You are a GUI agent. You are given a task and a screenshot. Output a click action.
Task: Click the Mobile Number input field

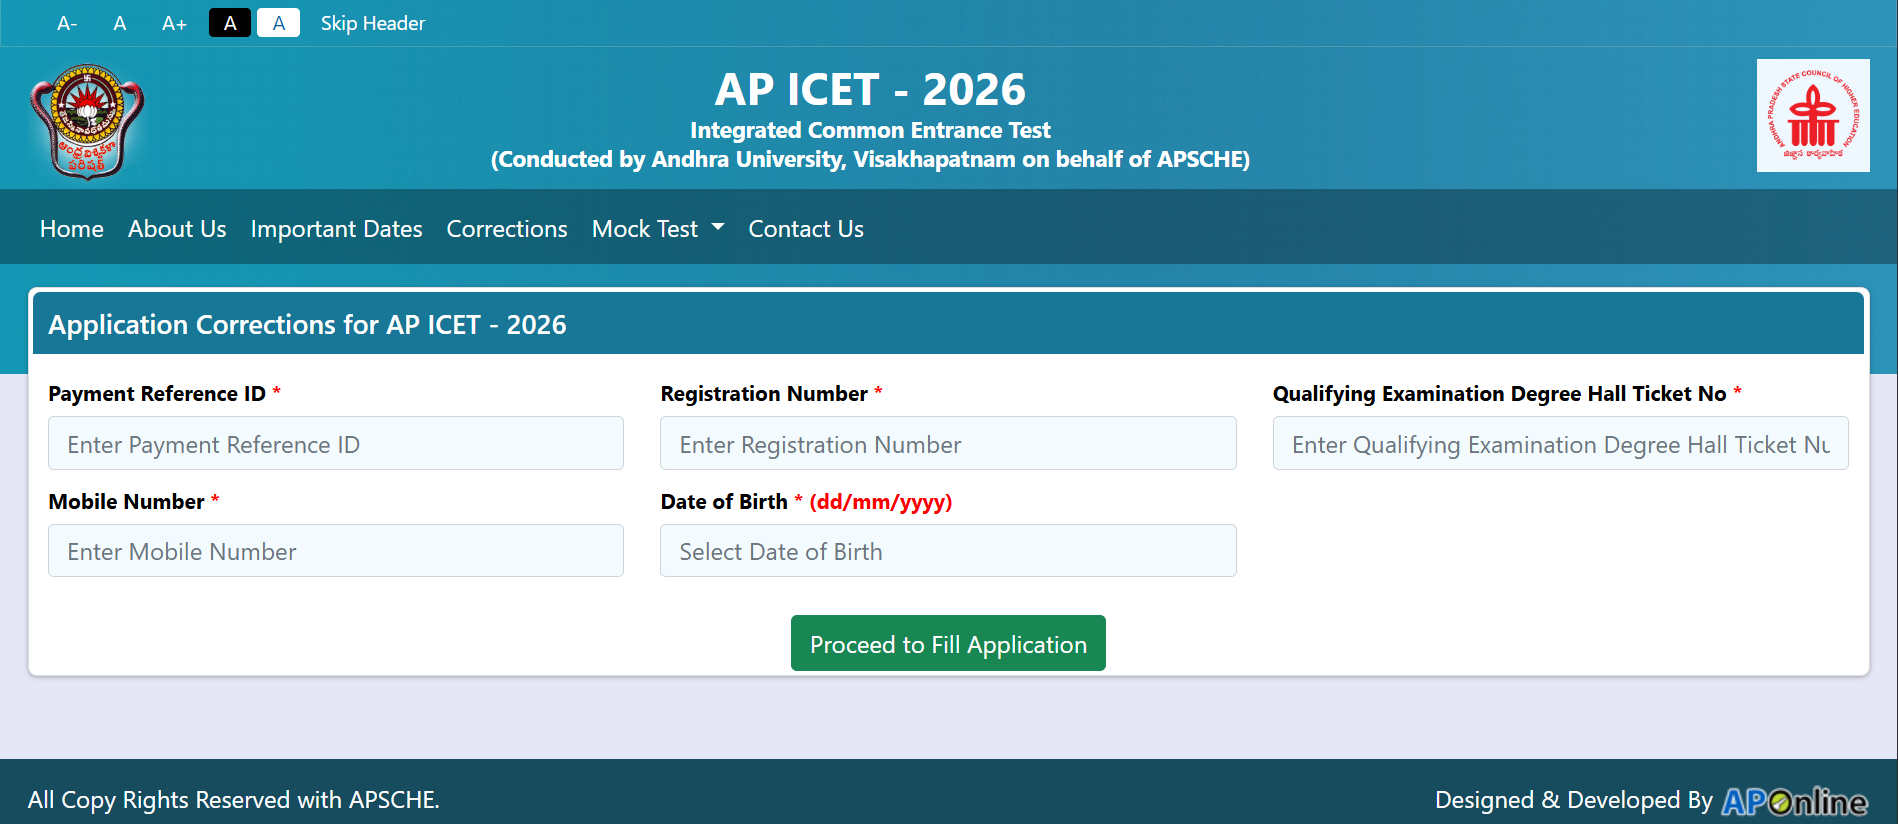pos(335,551)
